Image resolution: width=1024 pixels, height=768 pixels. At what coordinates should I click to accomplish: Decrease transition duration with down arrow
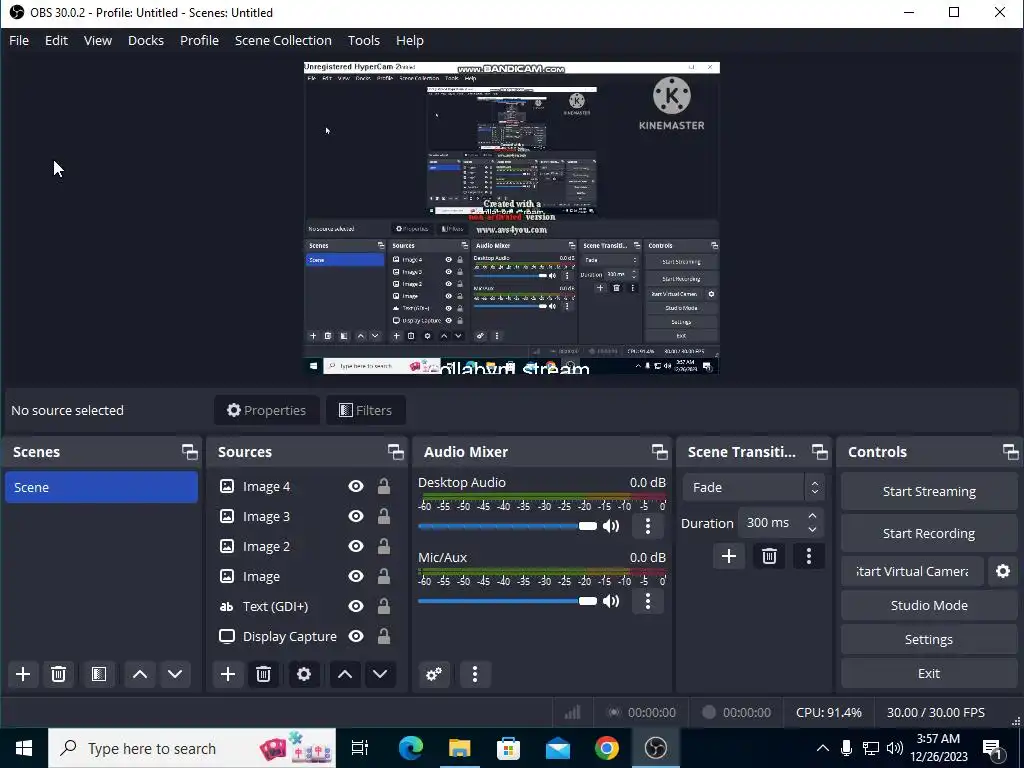click(x=812, y=530)
